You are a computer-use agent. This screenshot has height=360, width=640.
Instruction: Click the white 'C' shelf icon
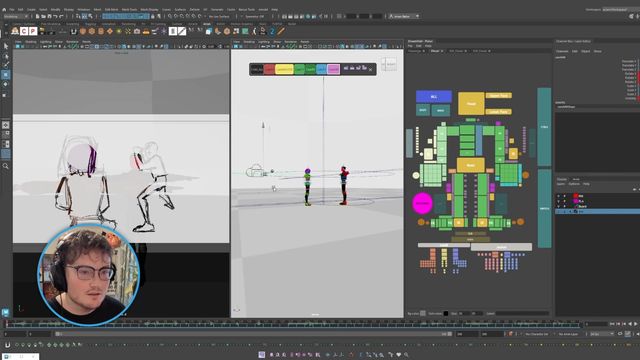(x=24, y=31)
